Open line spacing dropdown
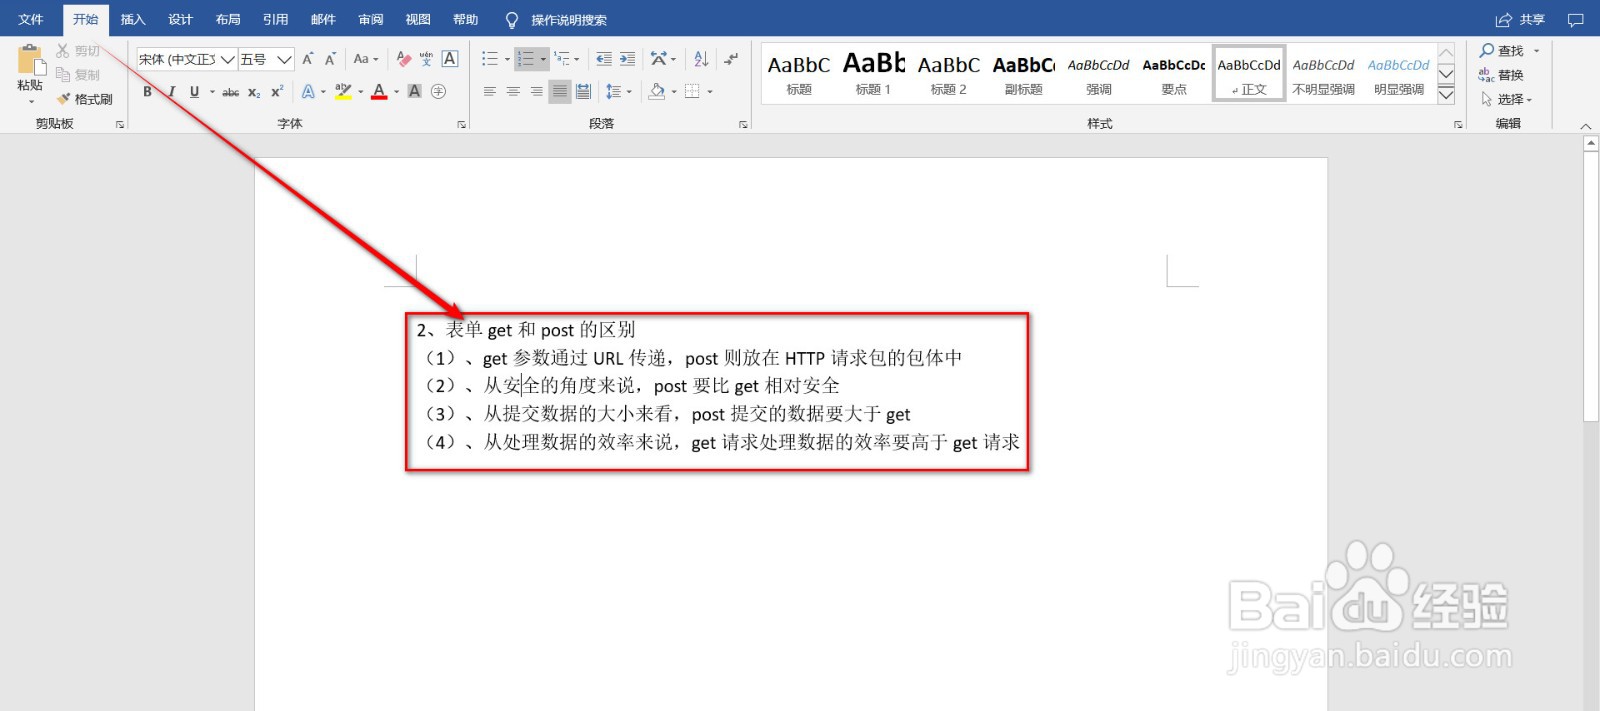The width and height of the screenshot is (1600, 711). click(618, 91)
